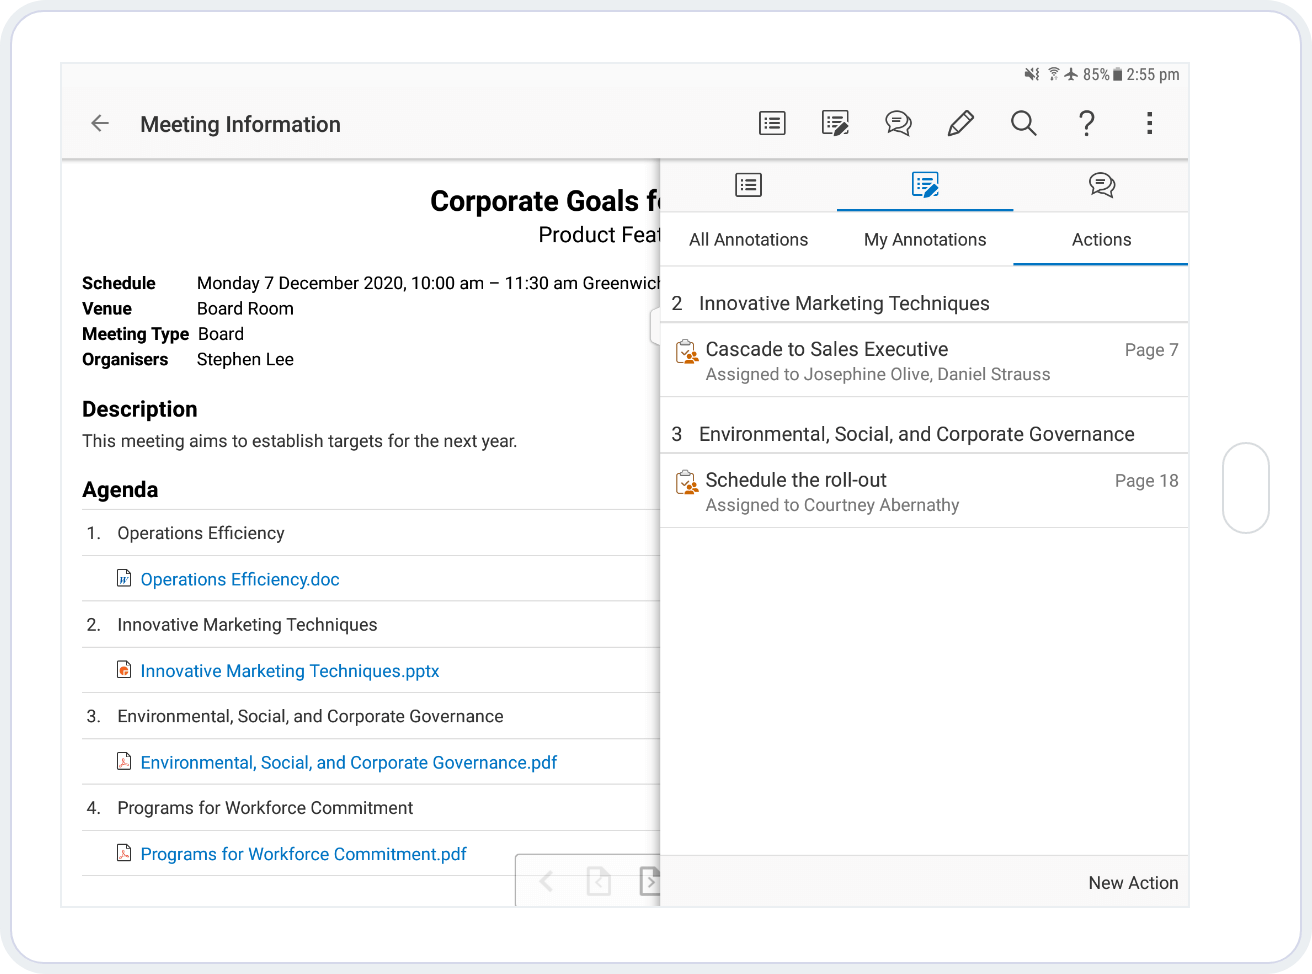This screenshot has width=1312, height=974.
Task: Select the My Annotations tab
Action: coord(925,240)
